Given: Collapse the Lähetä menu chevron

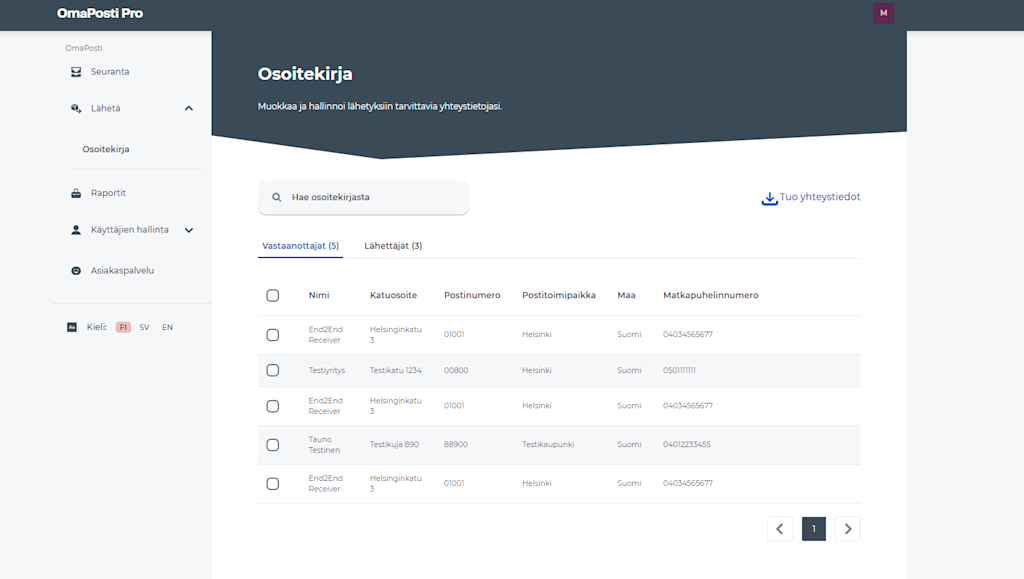Looking at the screenshot, I should pos(189,108).
